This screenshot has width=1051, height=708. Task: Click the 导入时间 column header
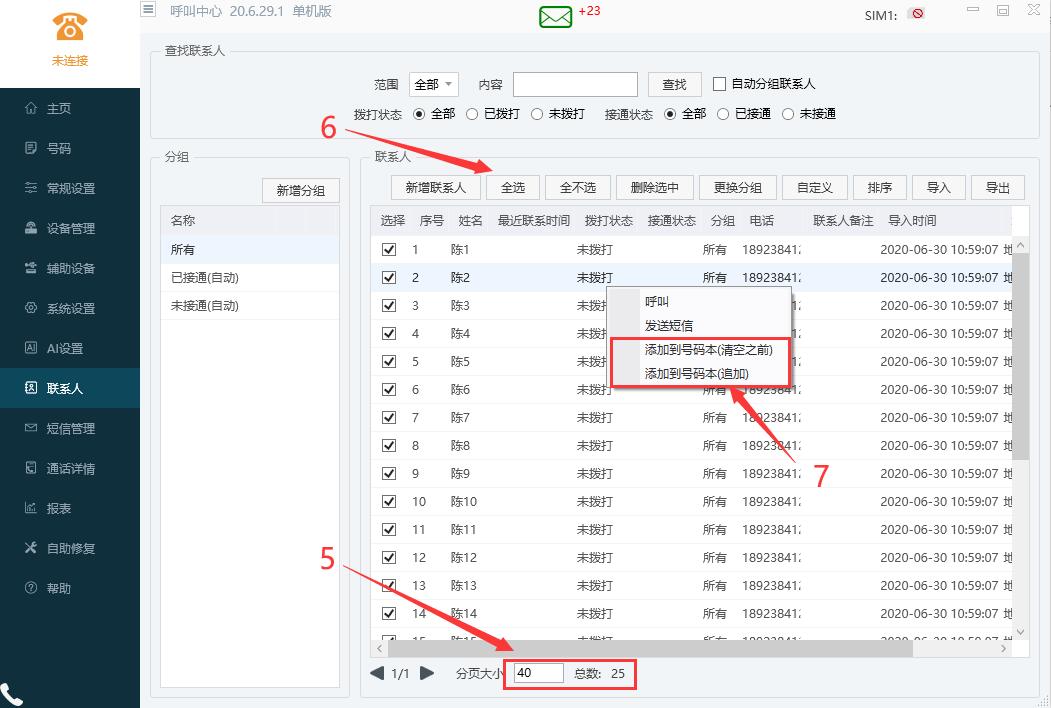click(x=912, y=221)
